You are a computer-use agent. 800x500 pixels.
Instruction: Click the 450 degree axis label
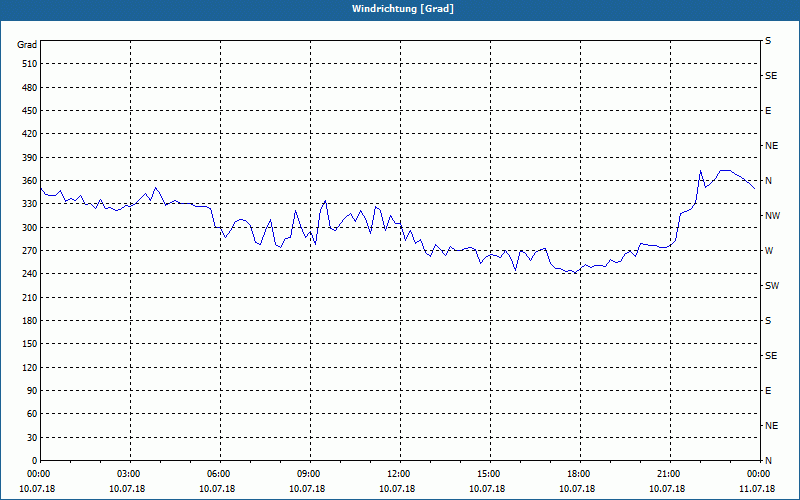(30, 111)
